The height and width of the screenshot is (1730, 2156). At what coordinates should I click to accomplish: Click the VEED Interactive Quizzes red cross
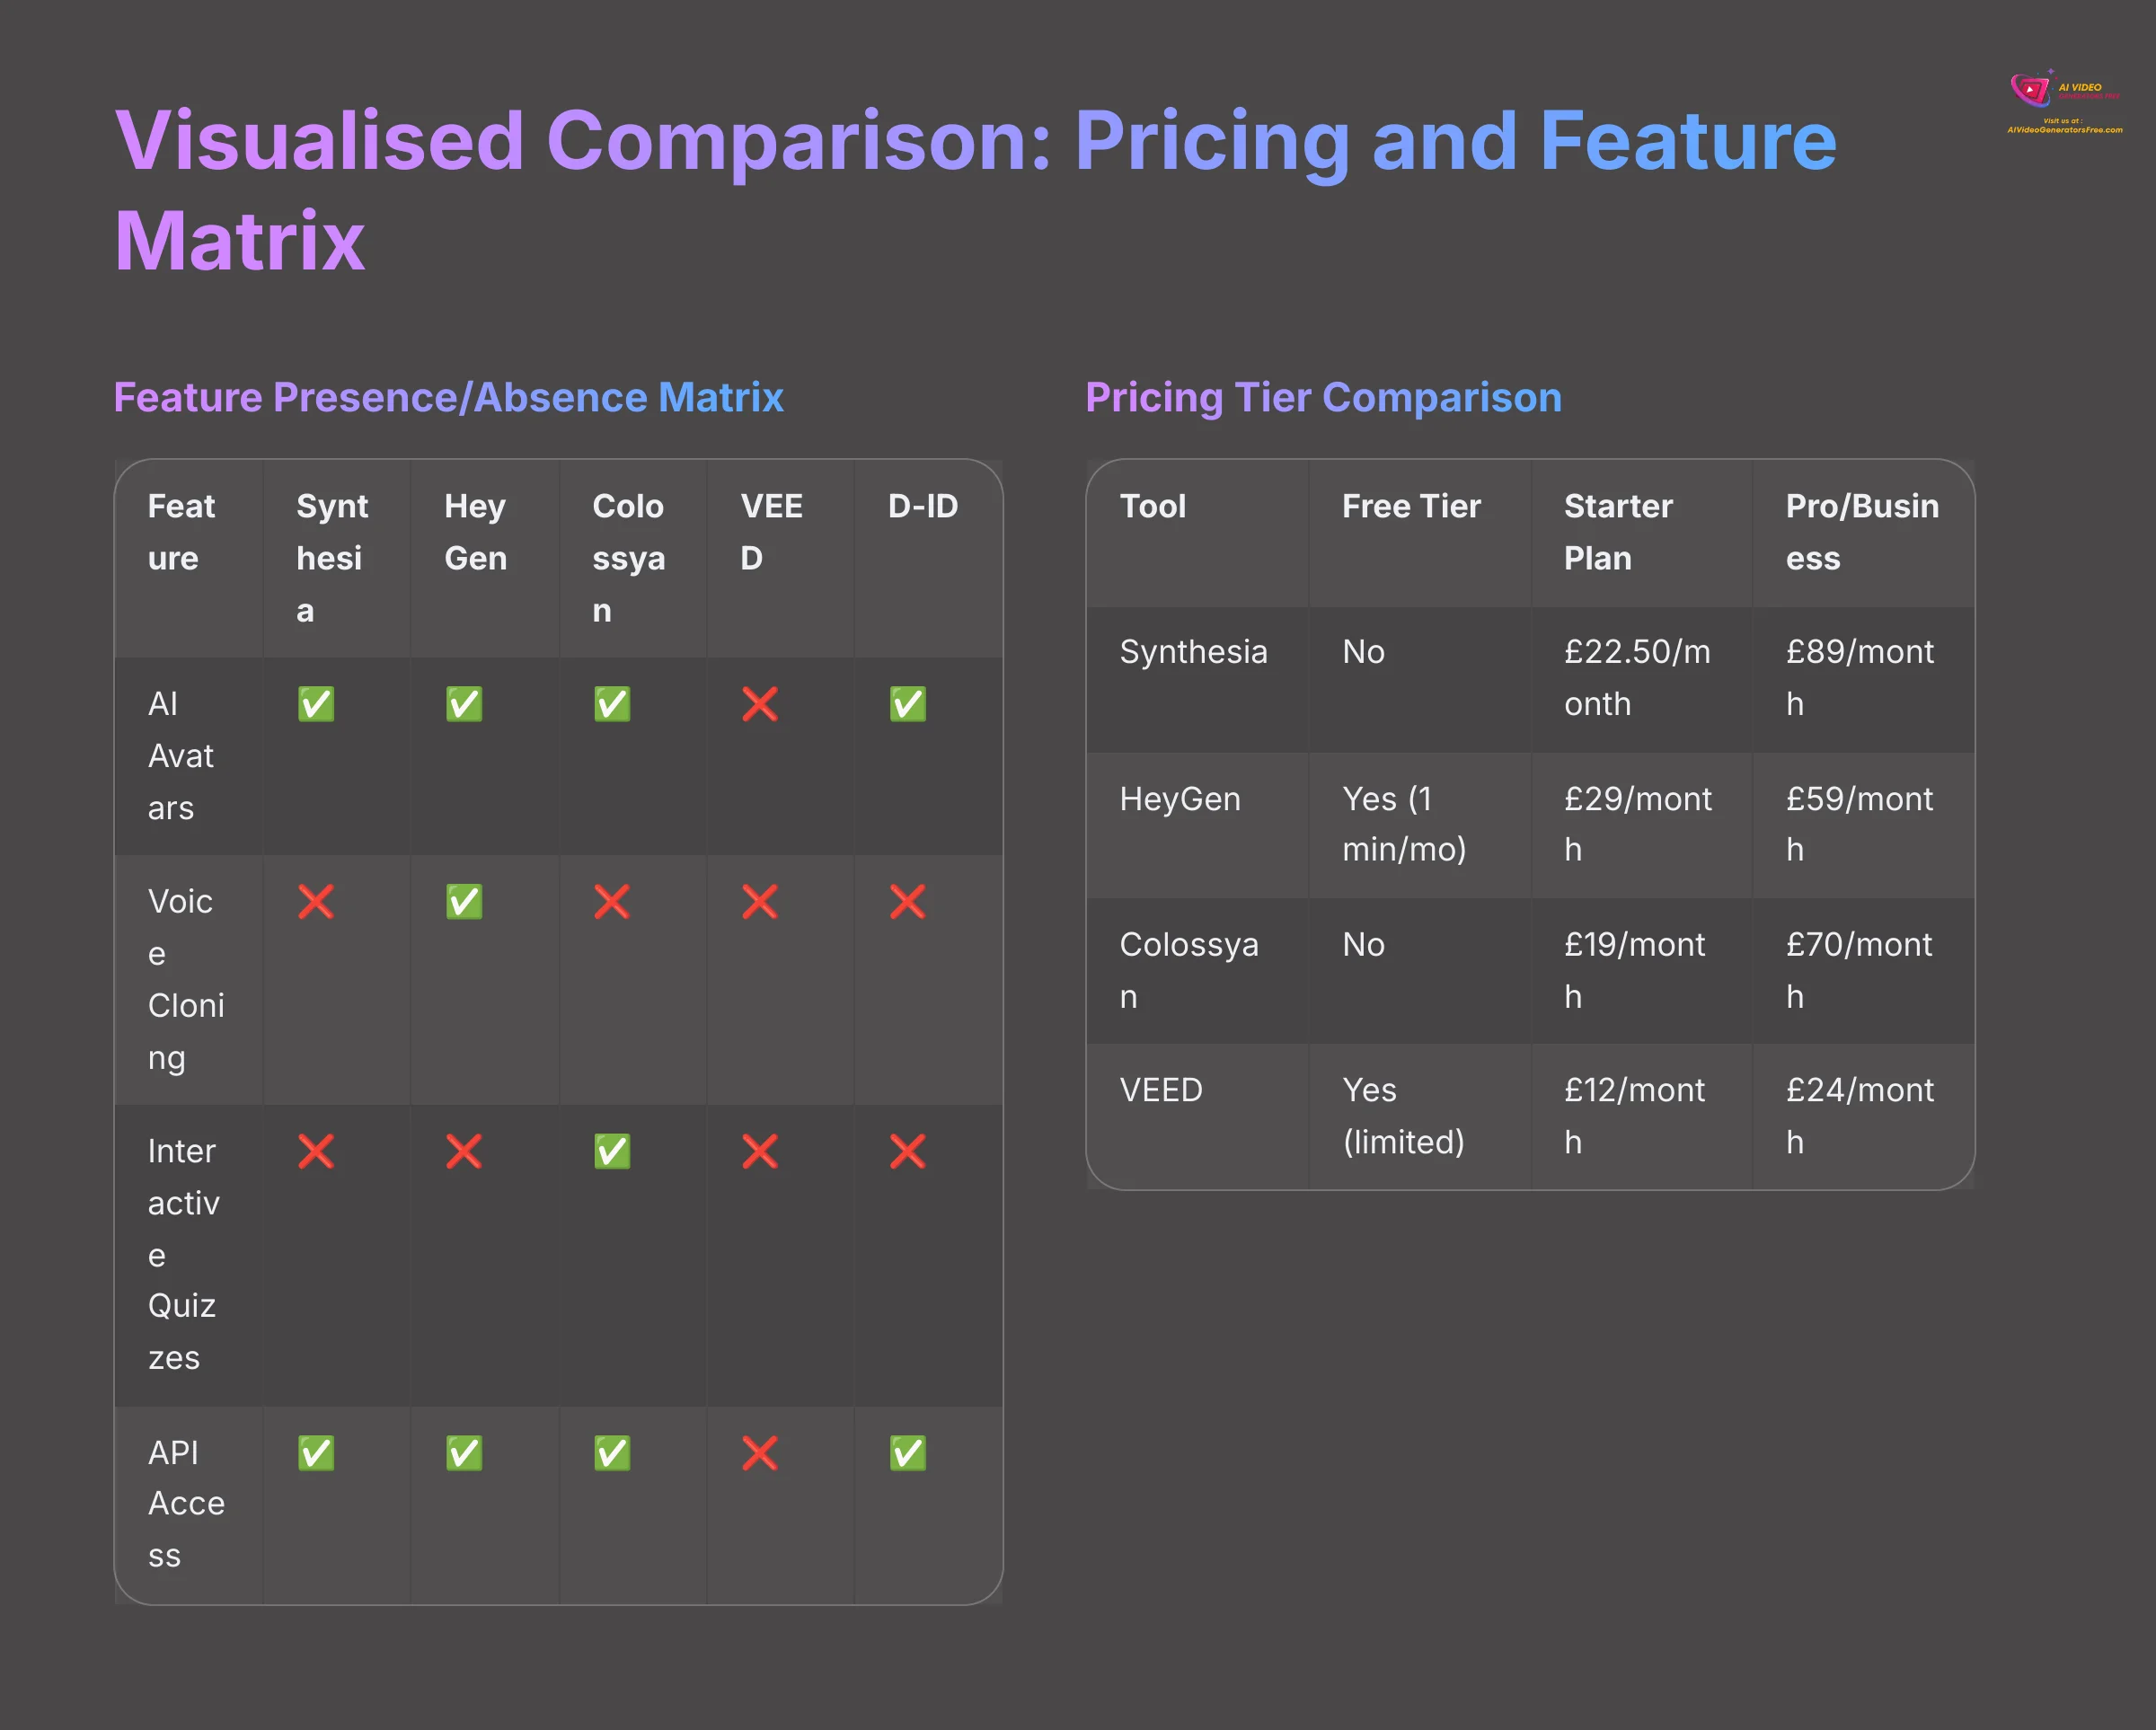coord(760,1151)
